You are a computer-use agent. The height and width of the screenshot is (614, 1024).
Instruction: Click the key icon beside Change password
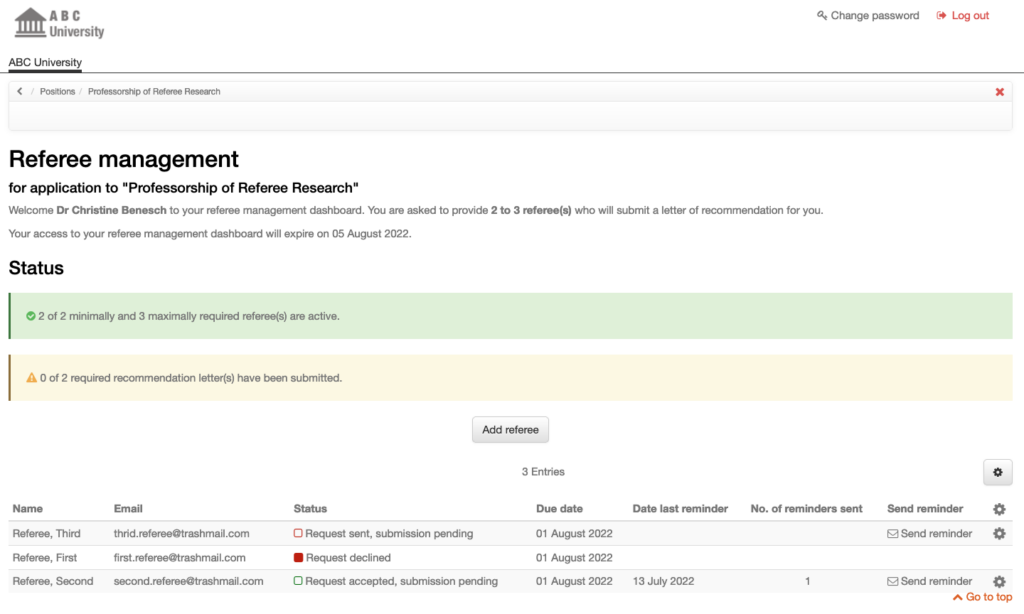[x=821, y=15]
